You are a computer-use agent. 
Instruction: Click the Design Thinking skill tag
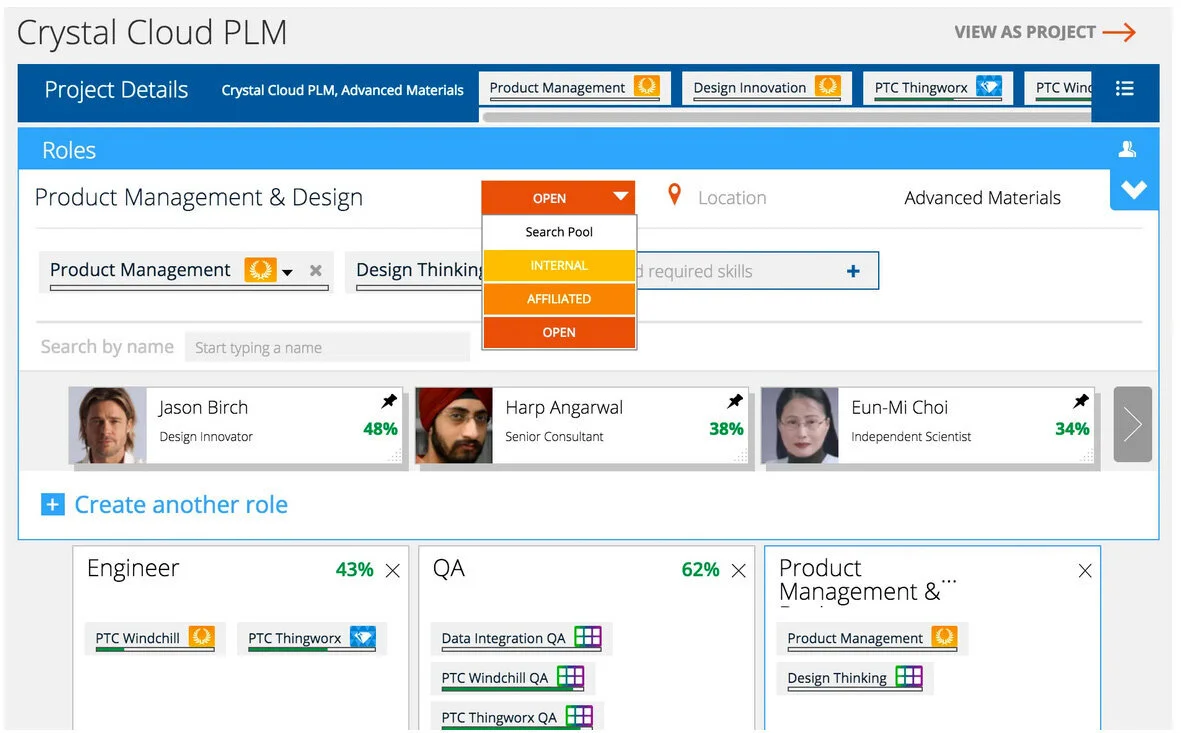(415, 271)
